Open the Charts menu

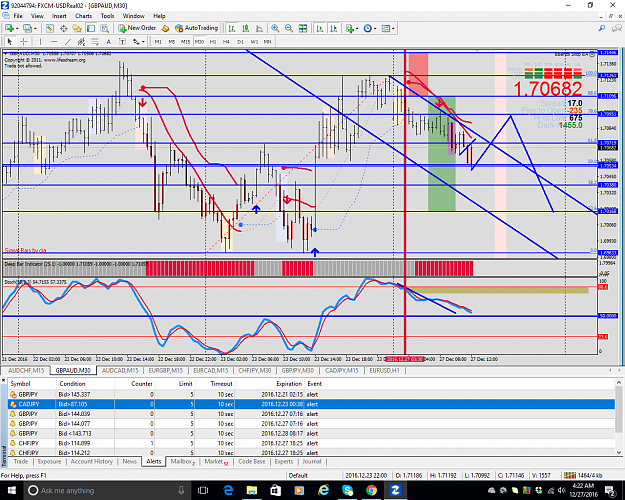click(x=83, y=16)
